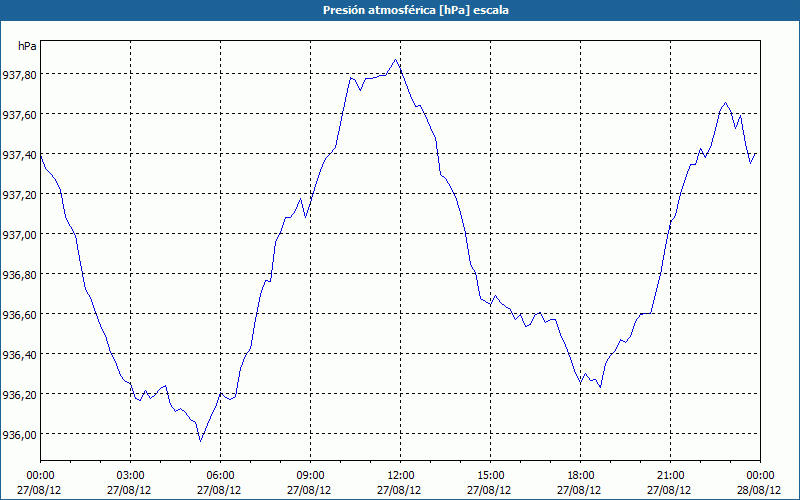
Task: Click the pressure minimum below 936,00 near 05:20
Action: click(x=201, y=441)
